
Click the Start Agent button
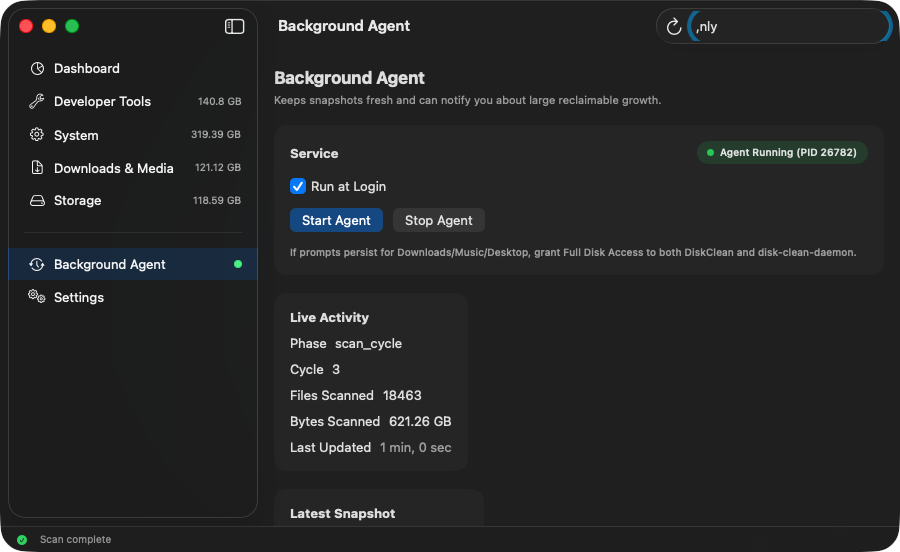pos(336,220)
